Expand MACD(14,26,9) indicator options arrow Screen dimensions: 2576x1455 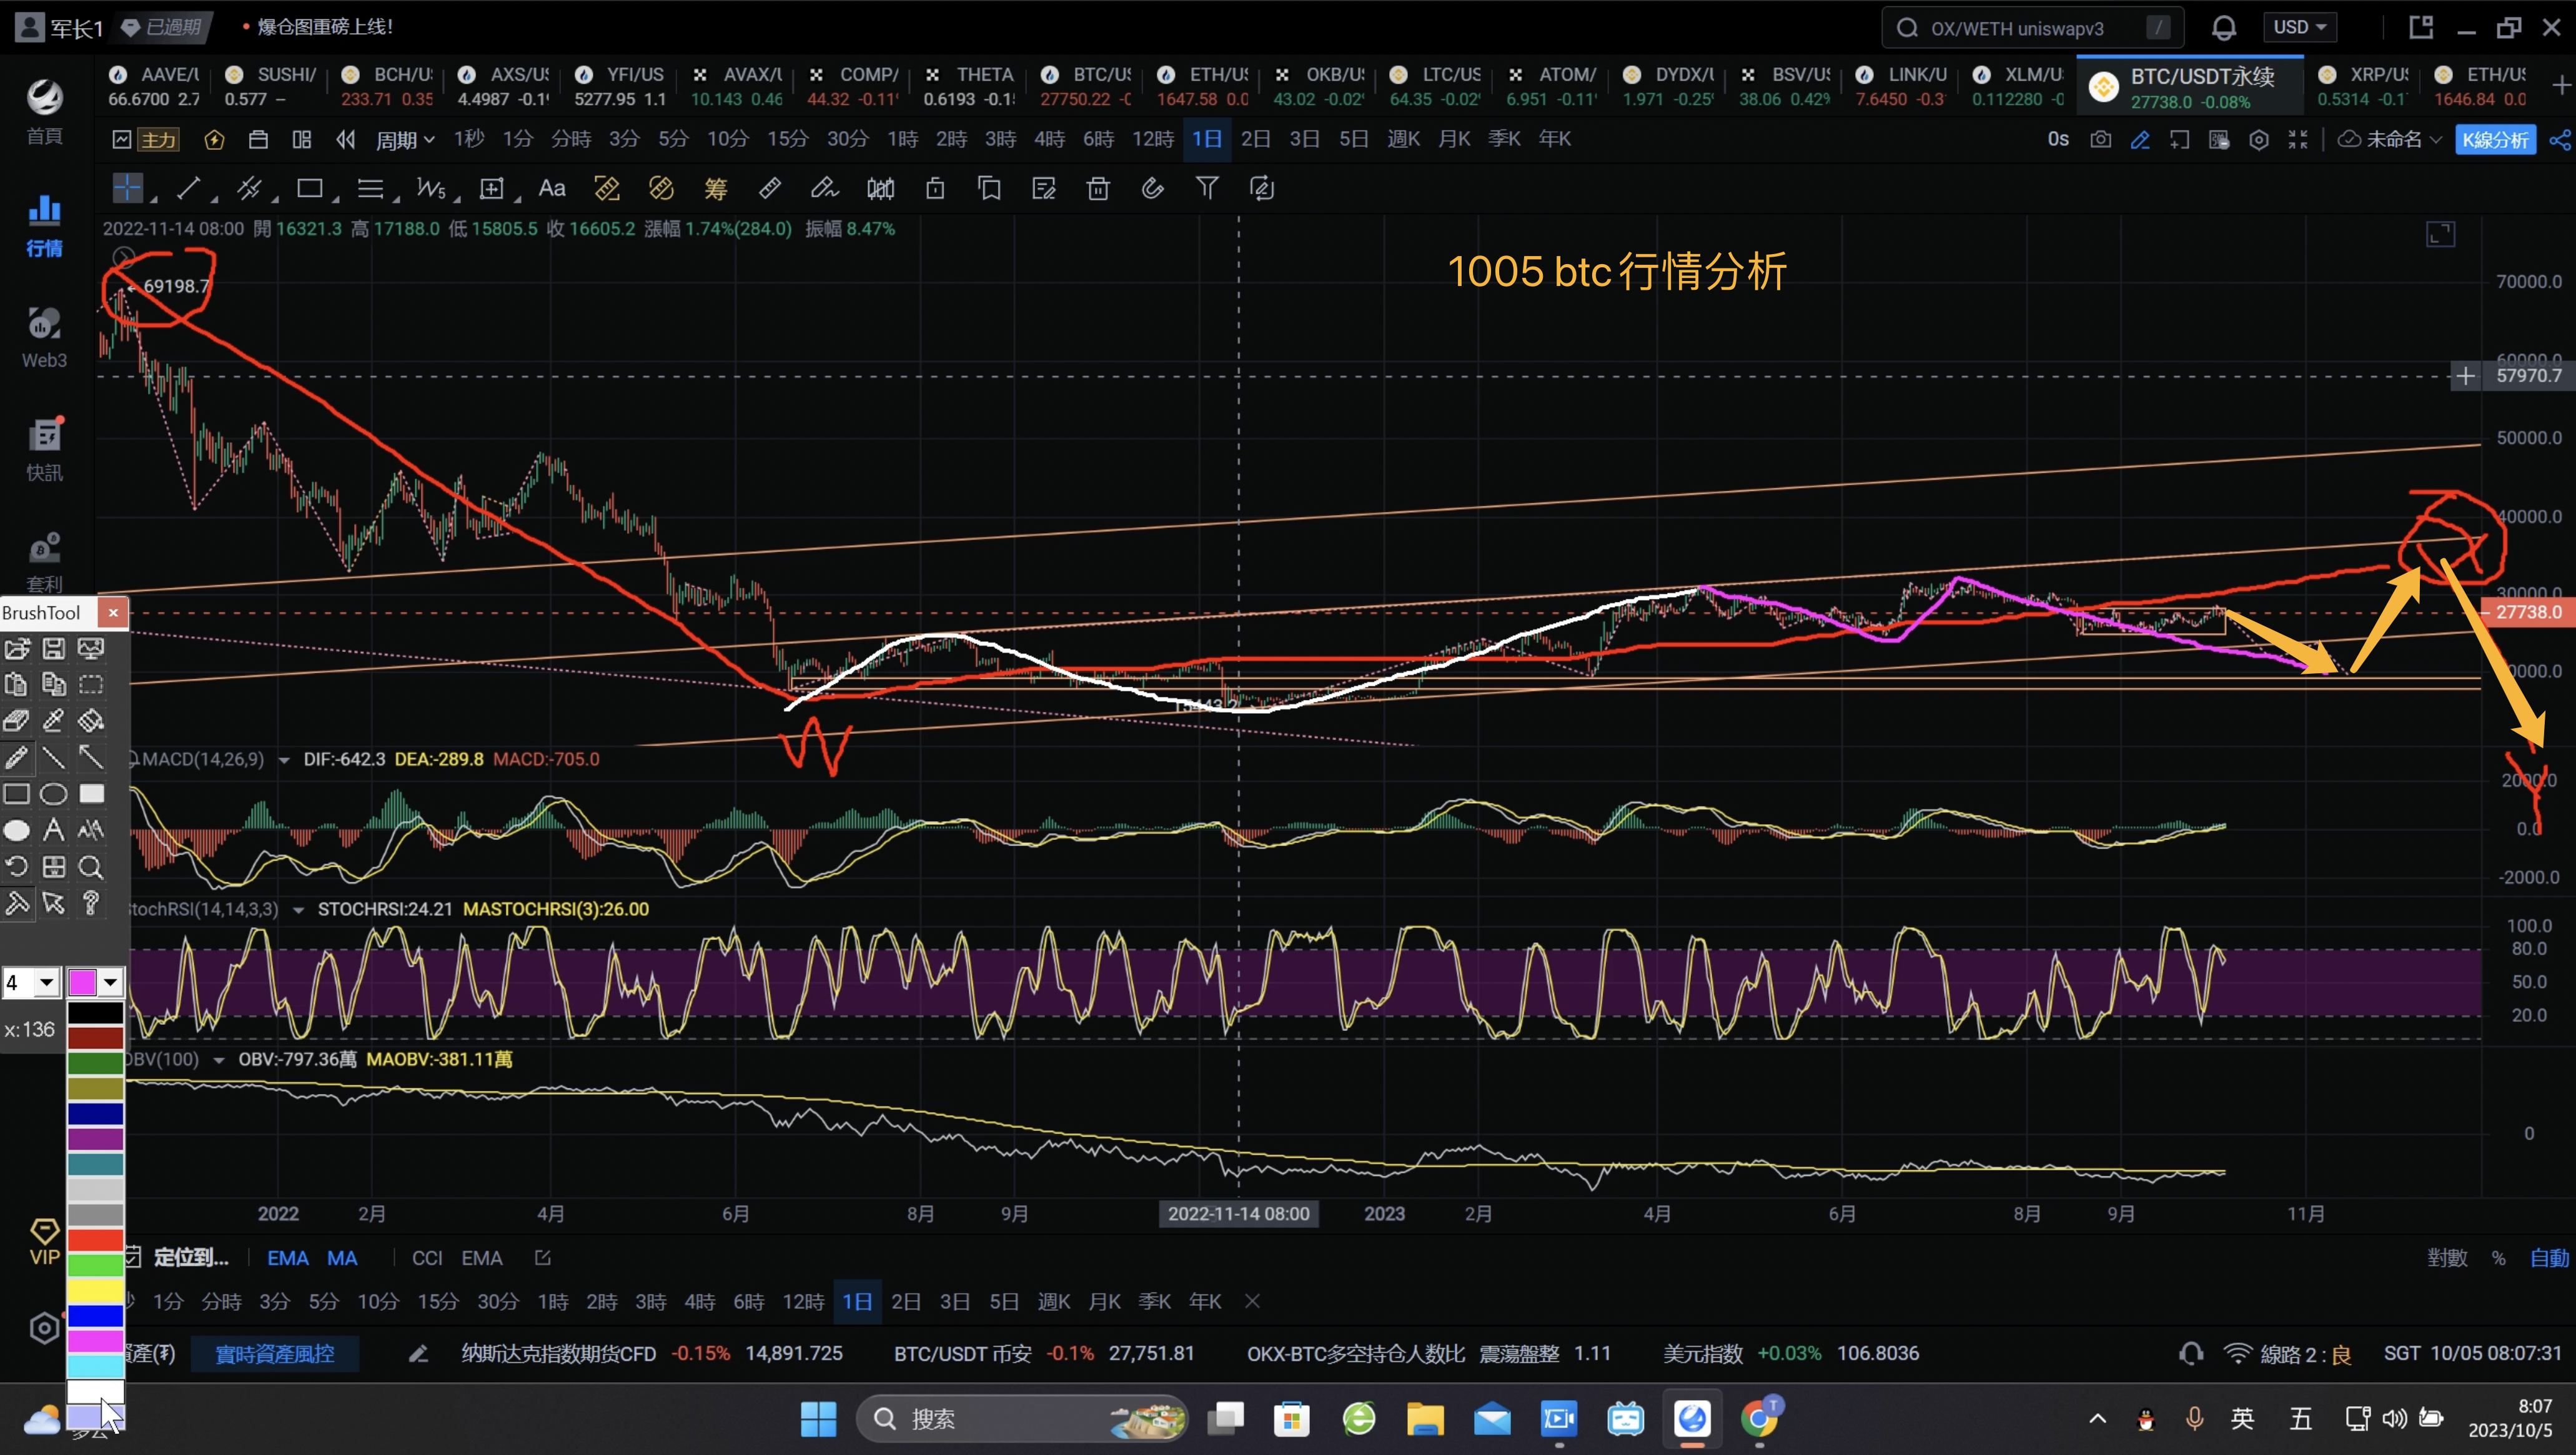[284, 760]
